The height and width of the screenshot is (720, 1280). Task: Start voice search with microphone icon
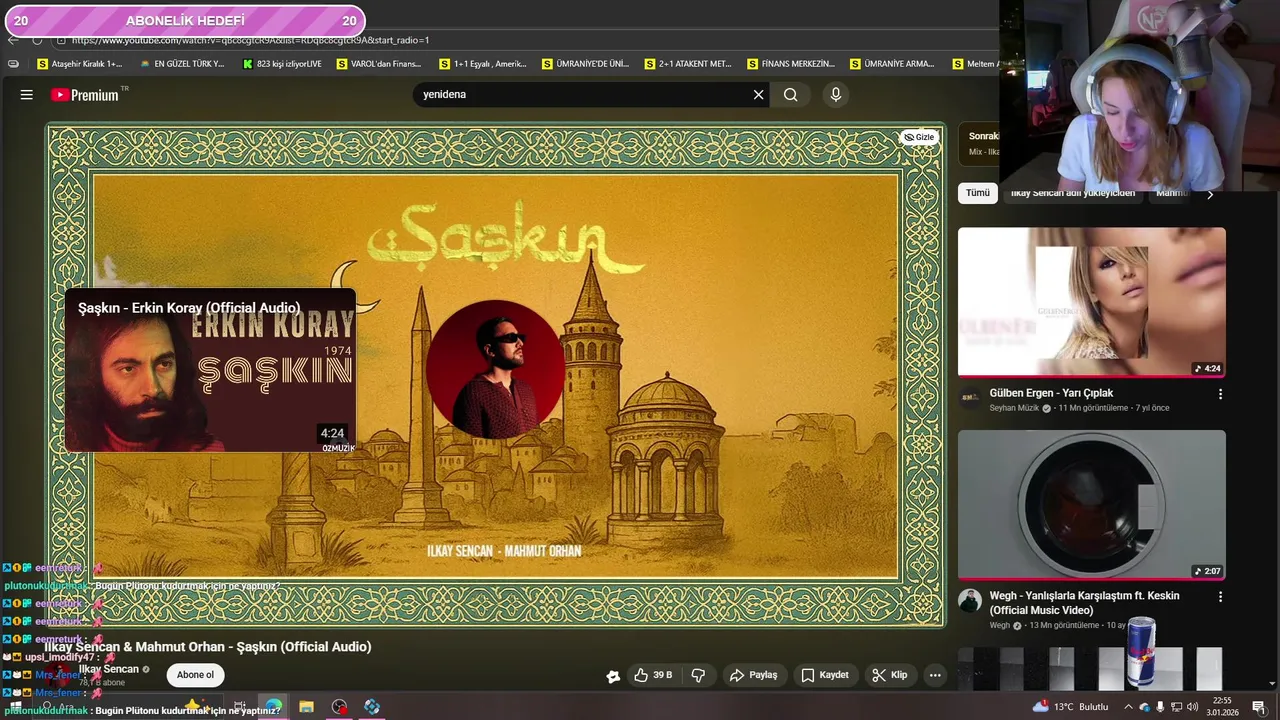(x=836, y=95)
